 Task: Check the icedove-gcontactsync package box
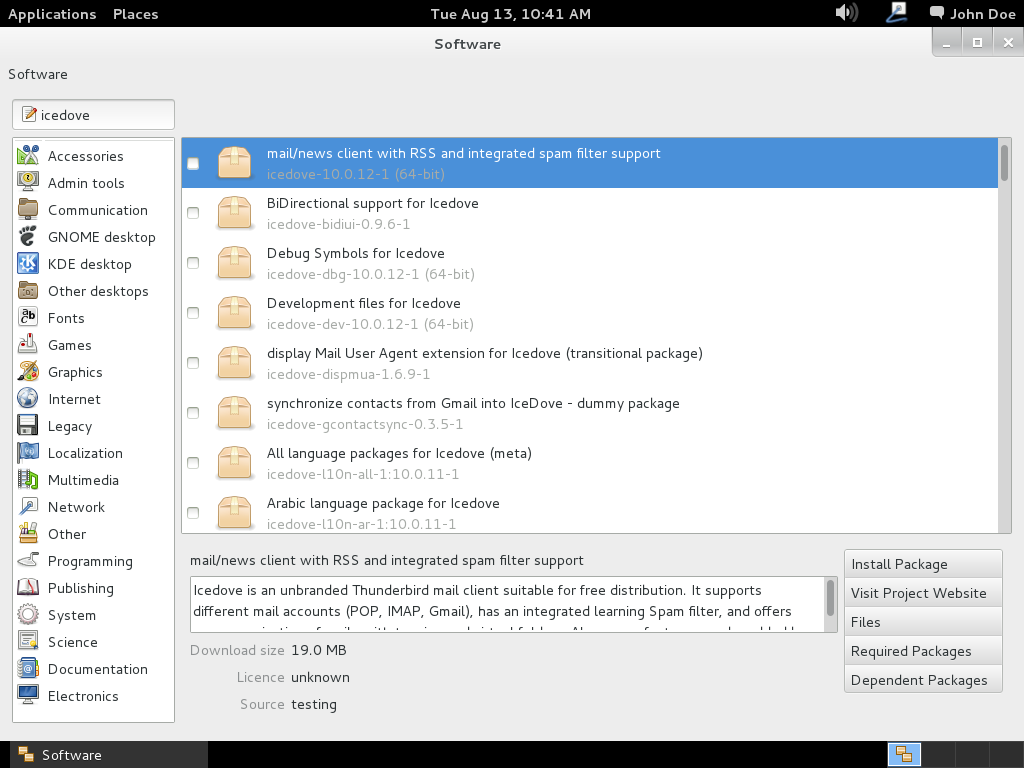click(193, 413)
